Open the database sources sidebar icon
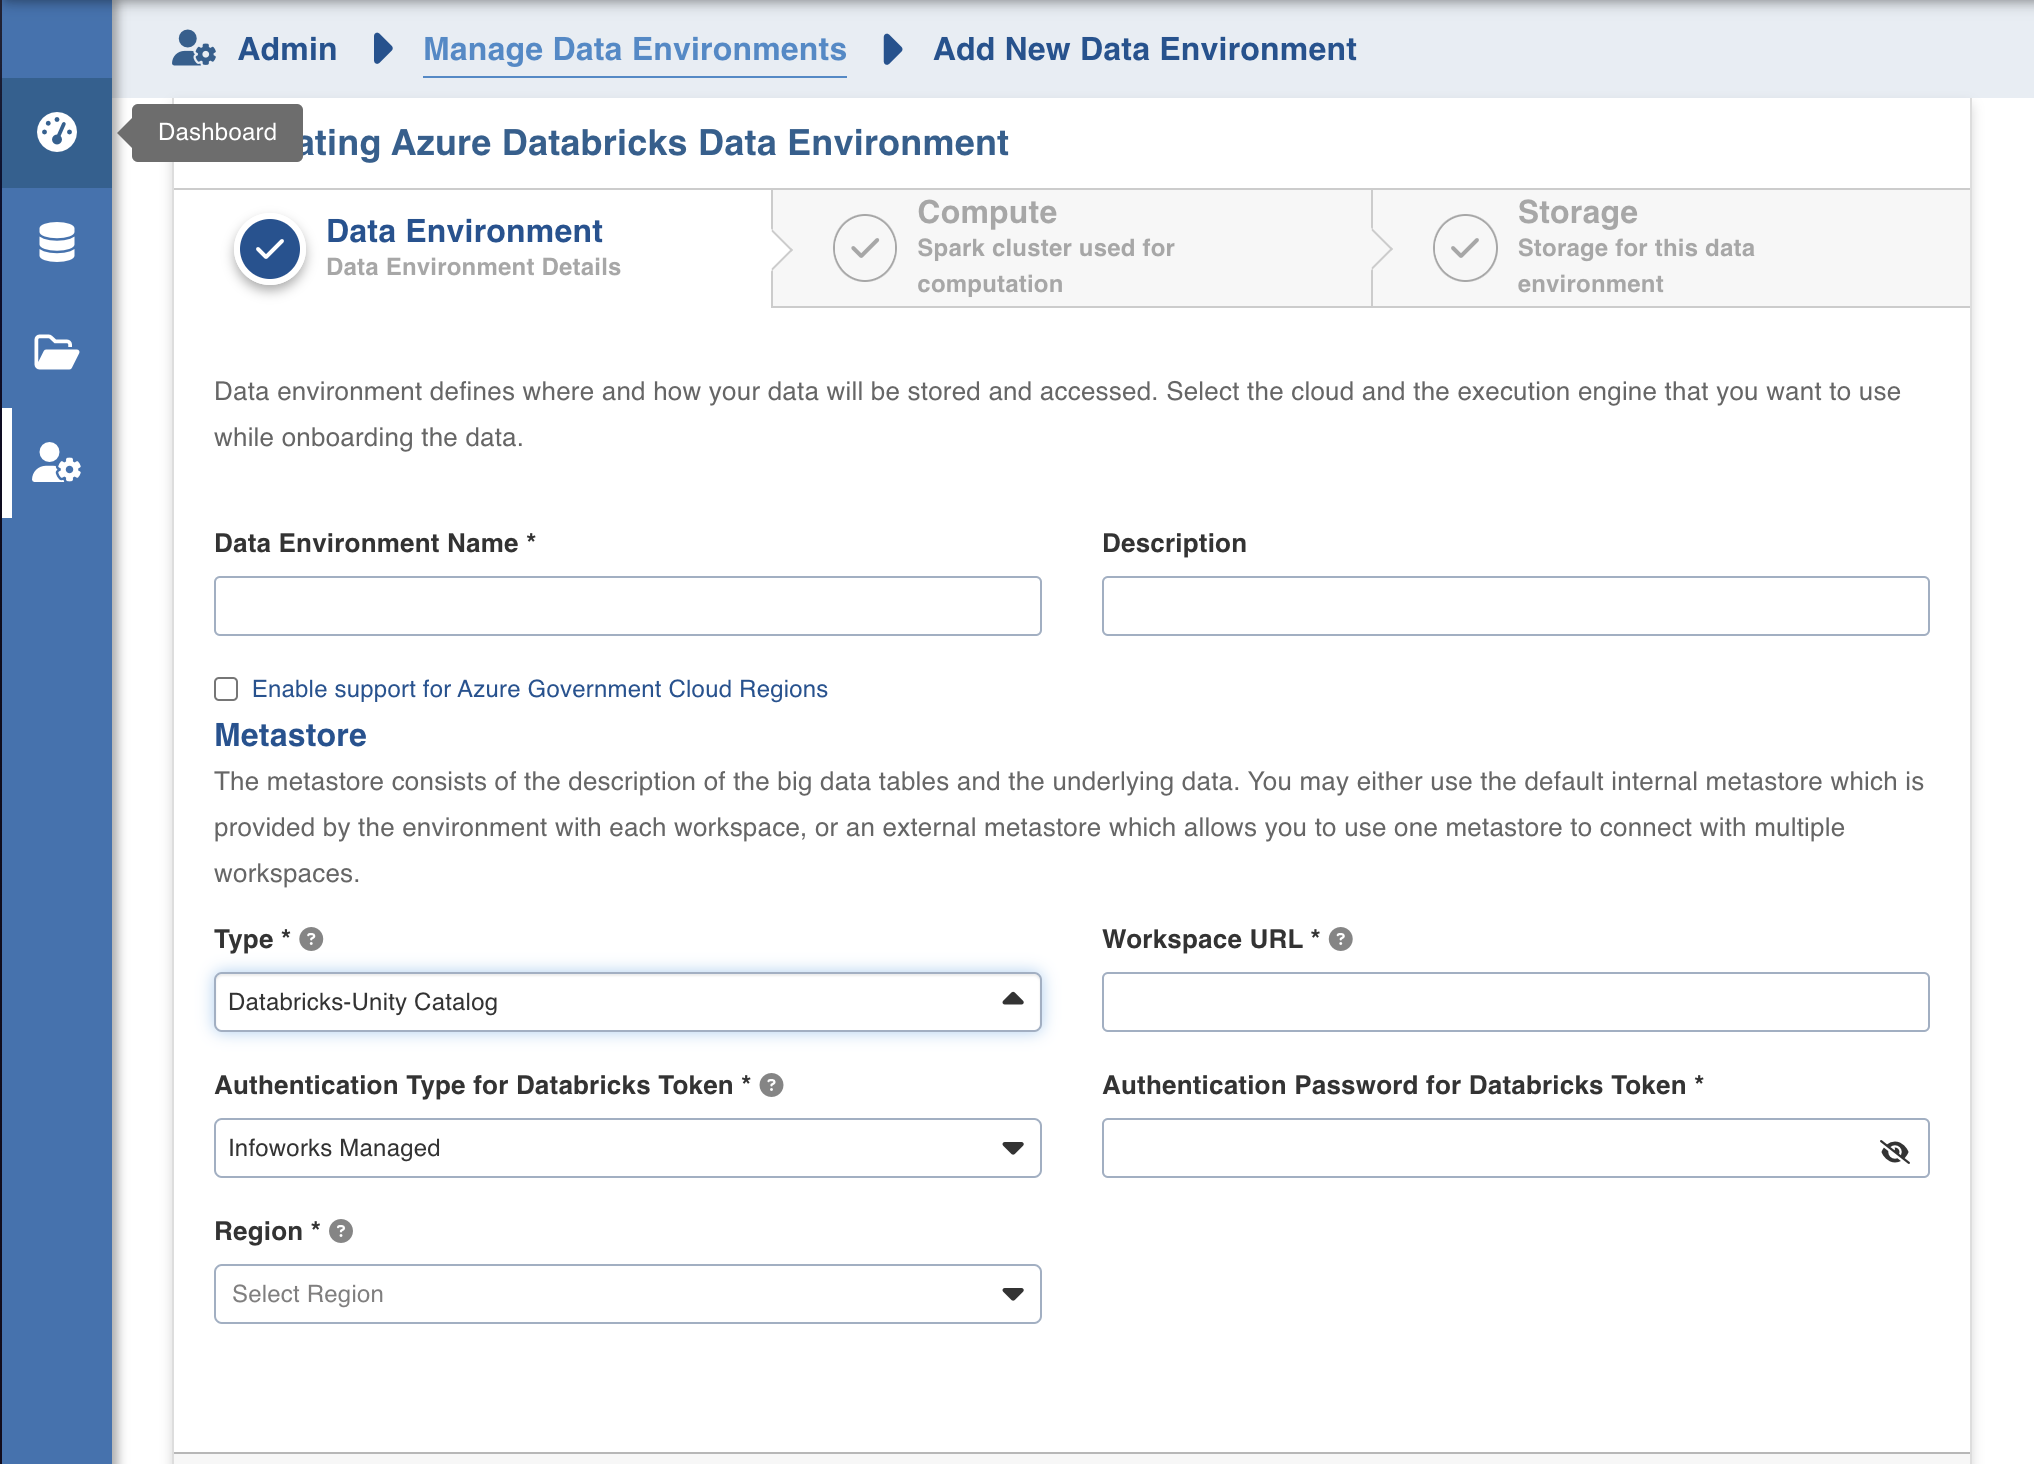Screen dimensions: 2034x1464 point(57,242)
